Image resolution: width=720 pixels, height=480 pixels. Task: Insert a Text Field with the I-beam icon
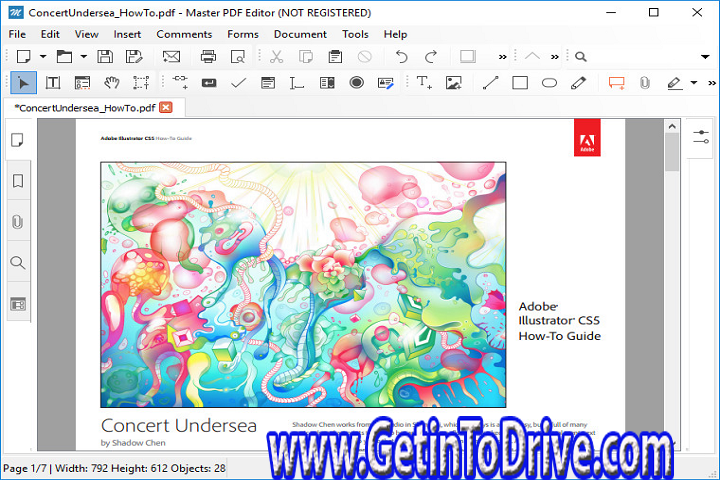point(297,83)
